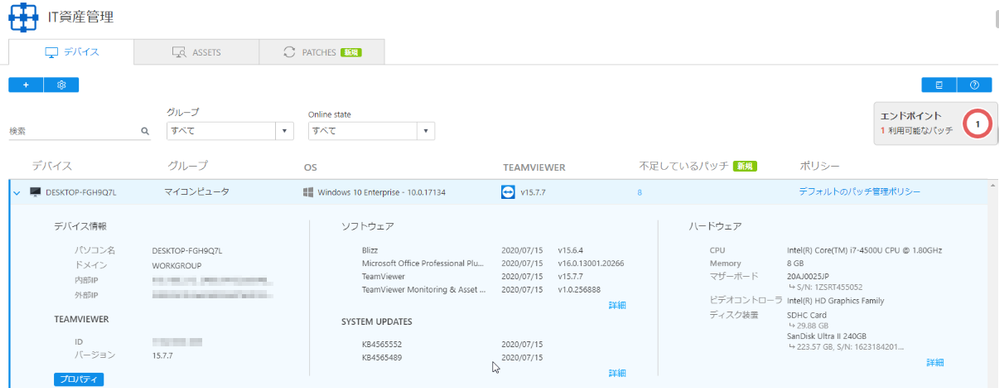999x388 pixels.
Task: Sort by the OS column header
Action: pos(310,168)
